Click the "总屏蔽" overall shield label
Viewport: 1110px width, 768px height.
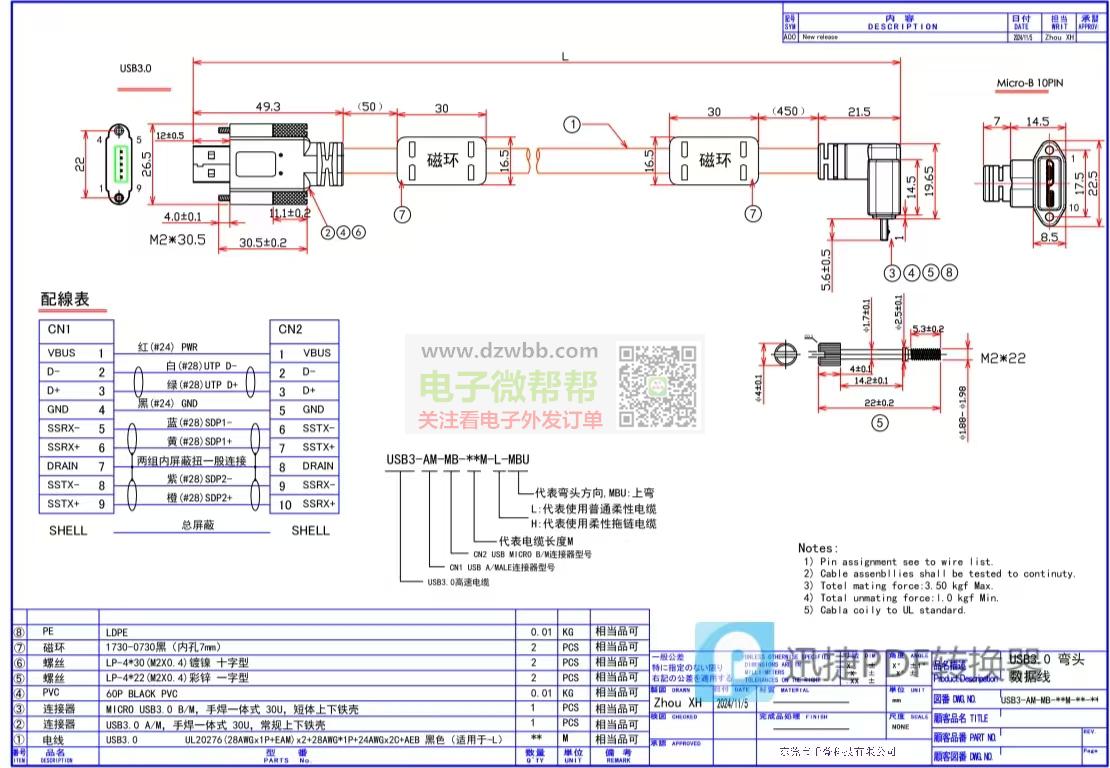pyautogui.click(x=198, y=525)
